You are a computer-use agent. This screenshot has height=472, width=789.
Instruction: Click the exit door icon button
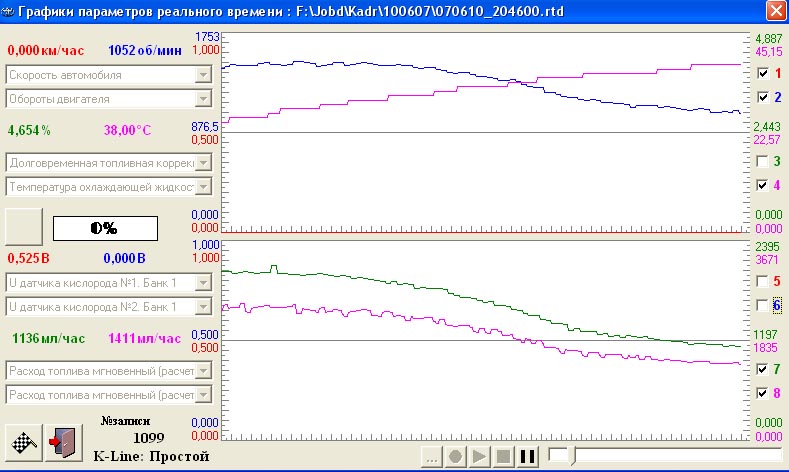[x=62, y=441]
